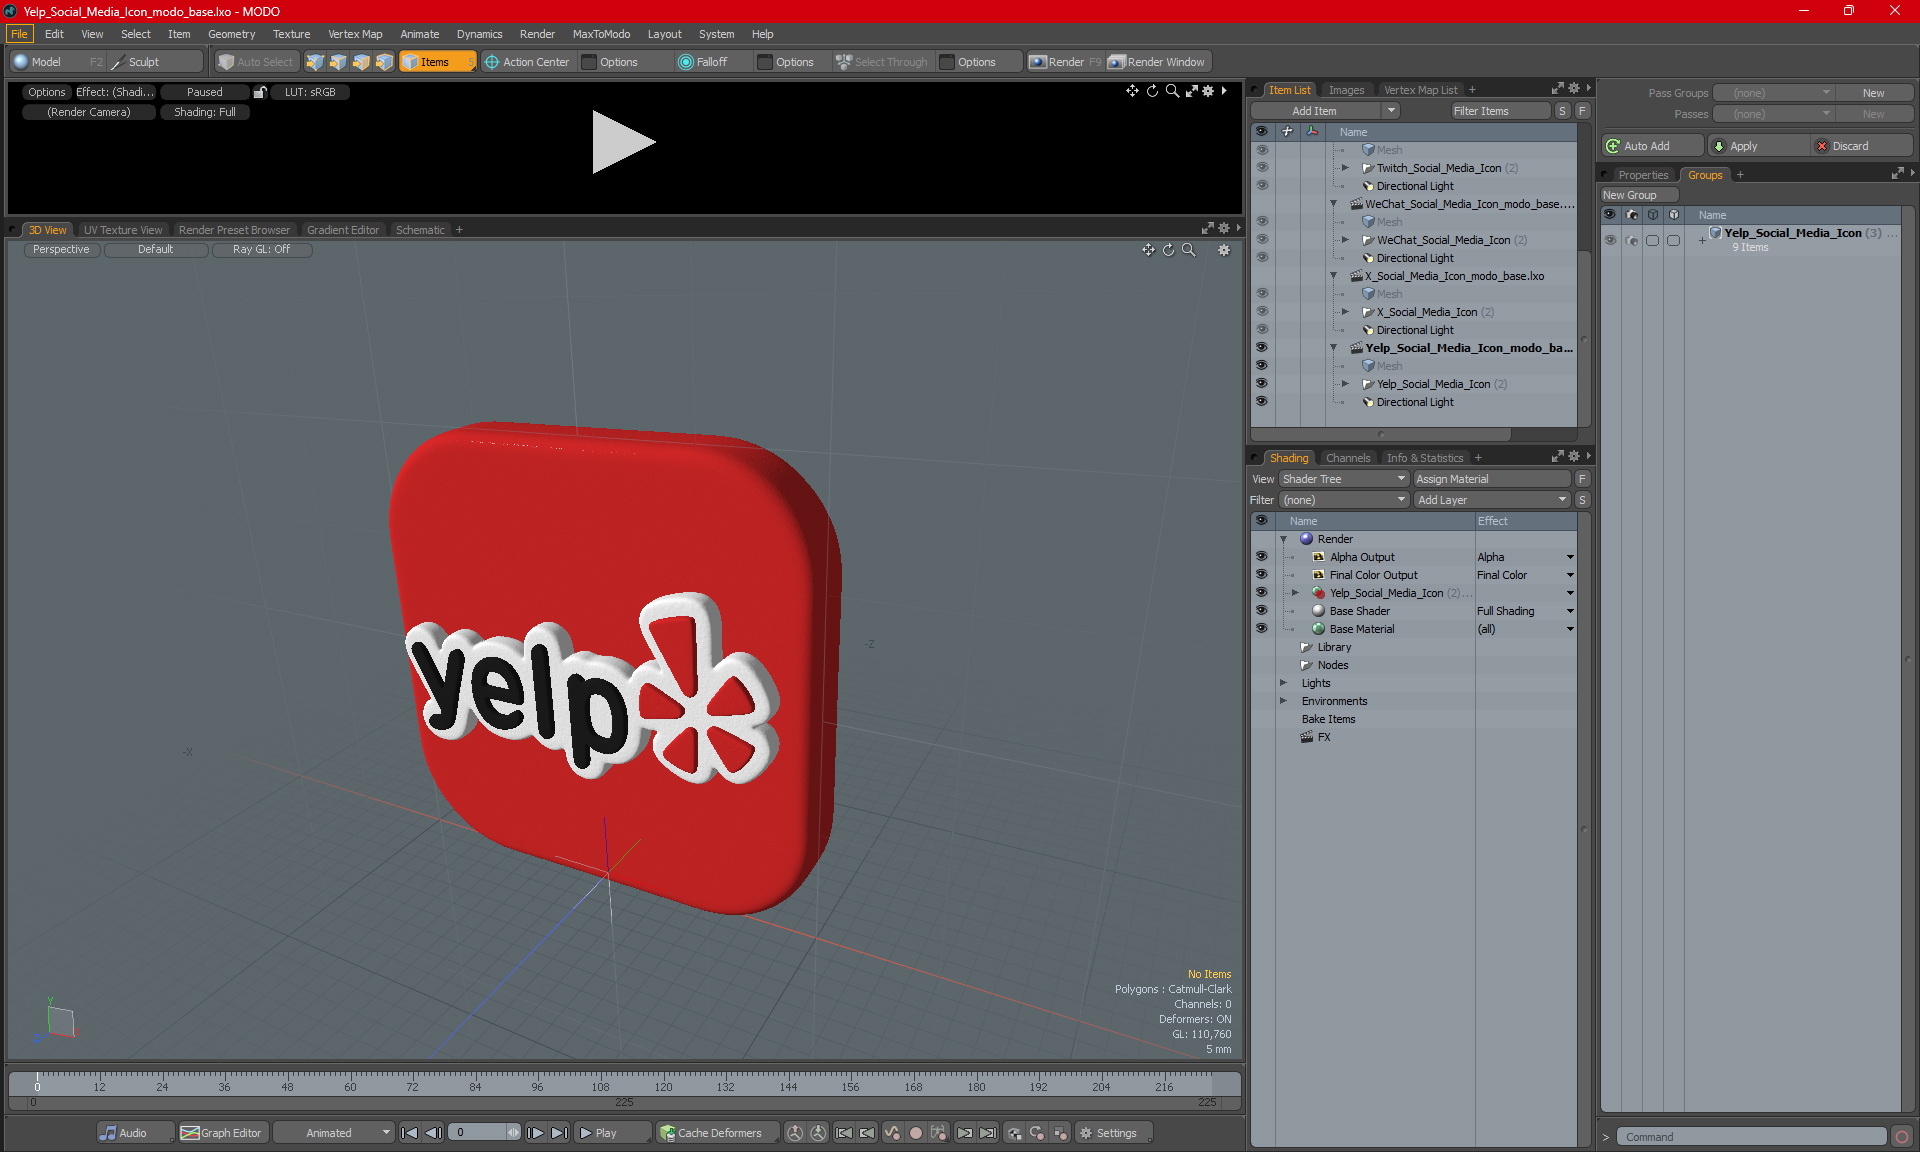Switch to Properties tab
This screenshot has height=1152, width=1920.
tap(1643, 175)
